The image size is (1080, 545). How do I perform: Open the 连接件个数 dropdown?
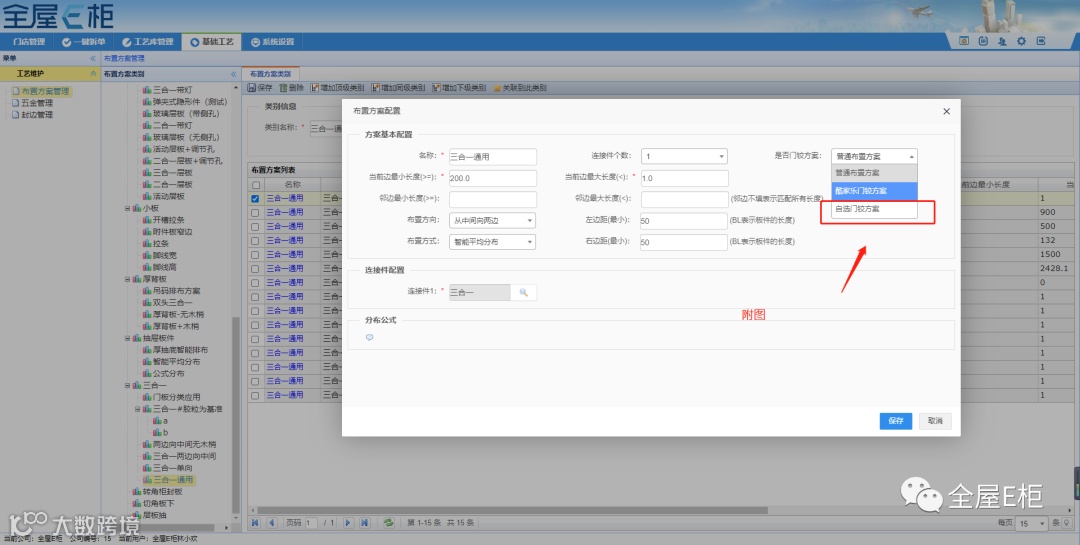click(x=684, y=156)
